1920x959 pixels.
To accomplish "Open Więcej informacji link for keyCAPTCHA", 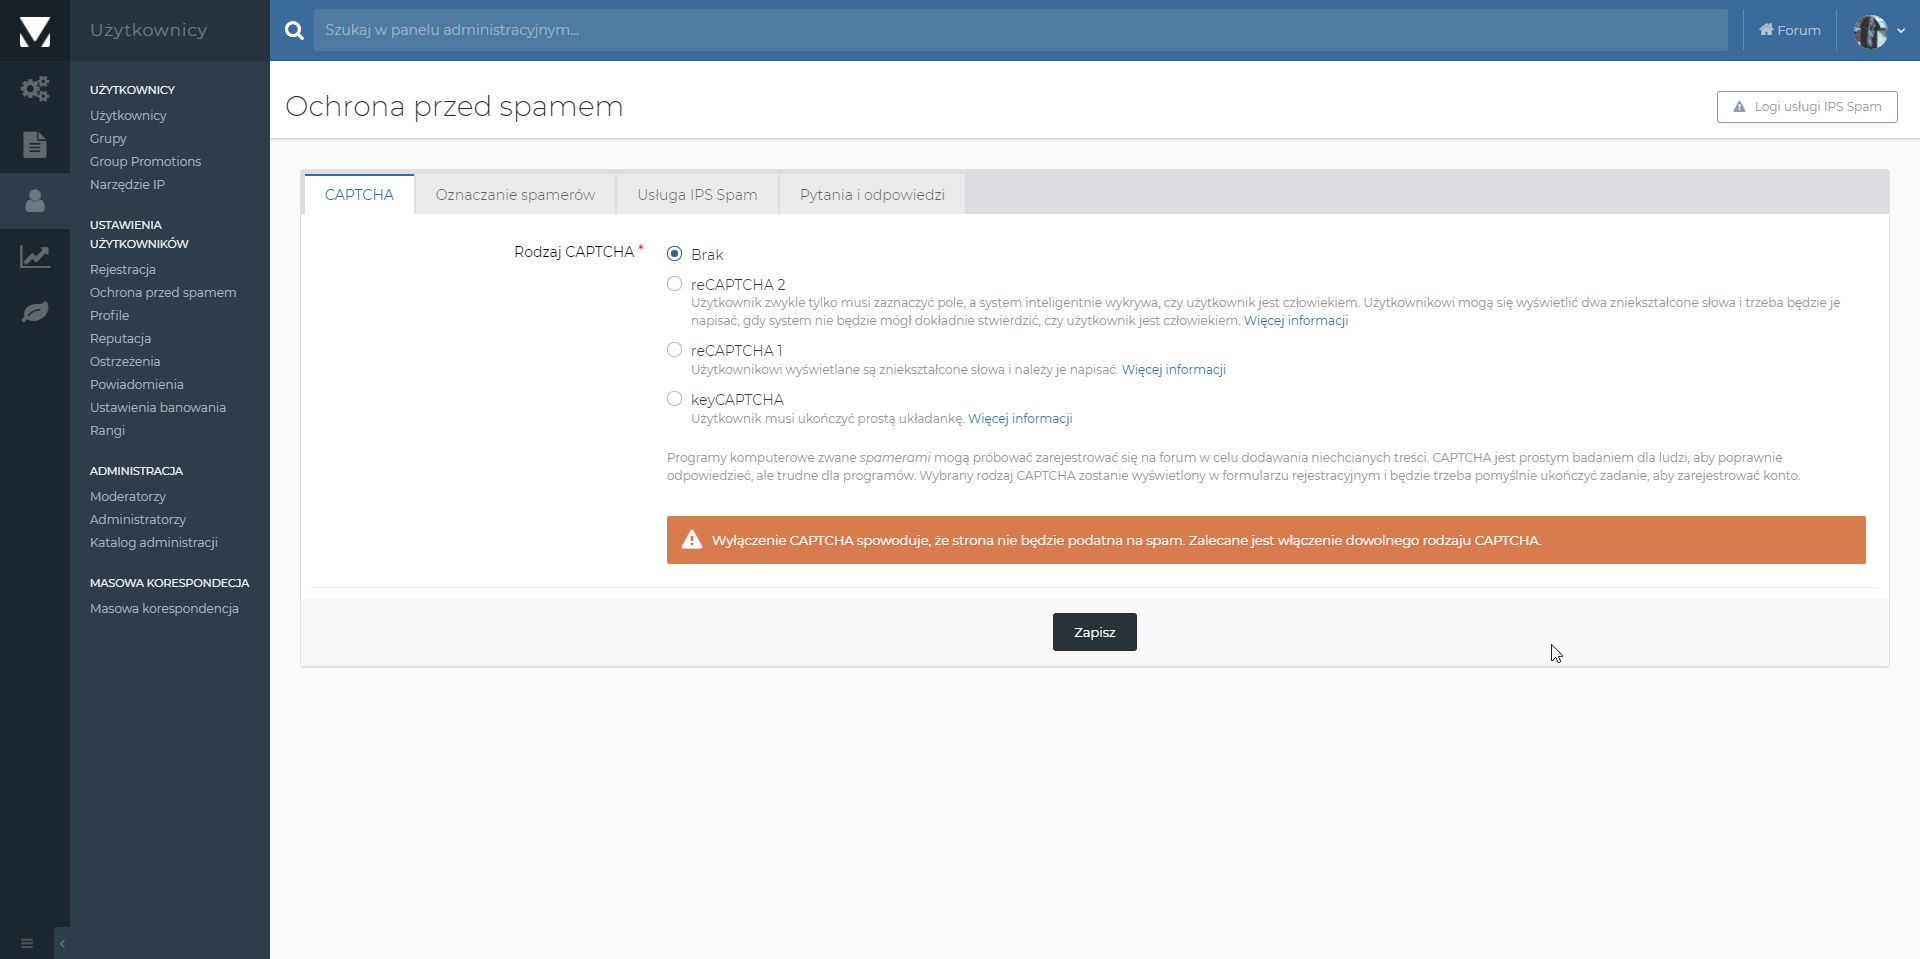I will (1020, 419).
